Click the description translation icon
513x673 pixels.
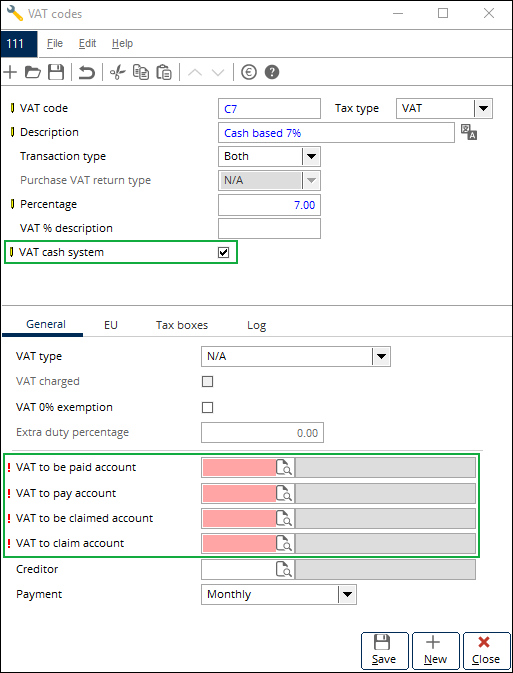tap(469, 132)
